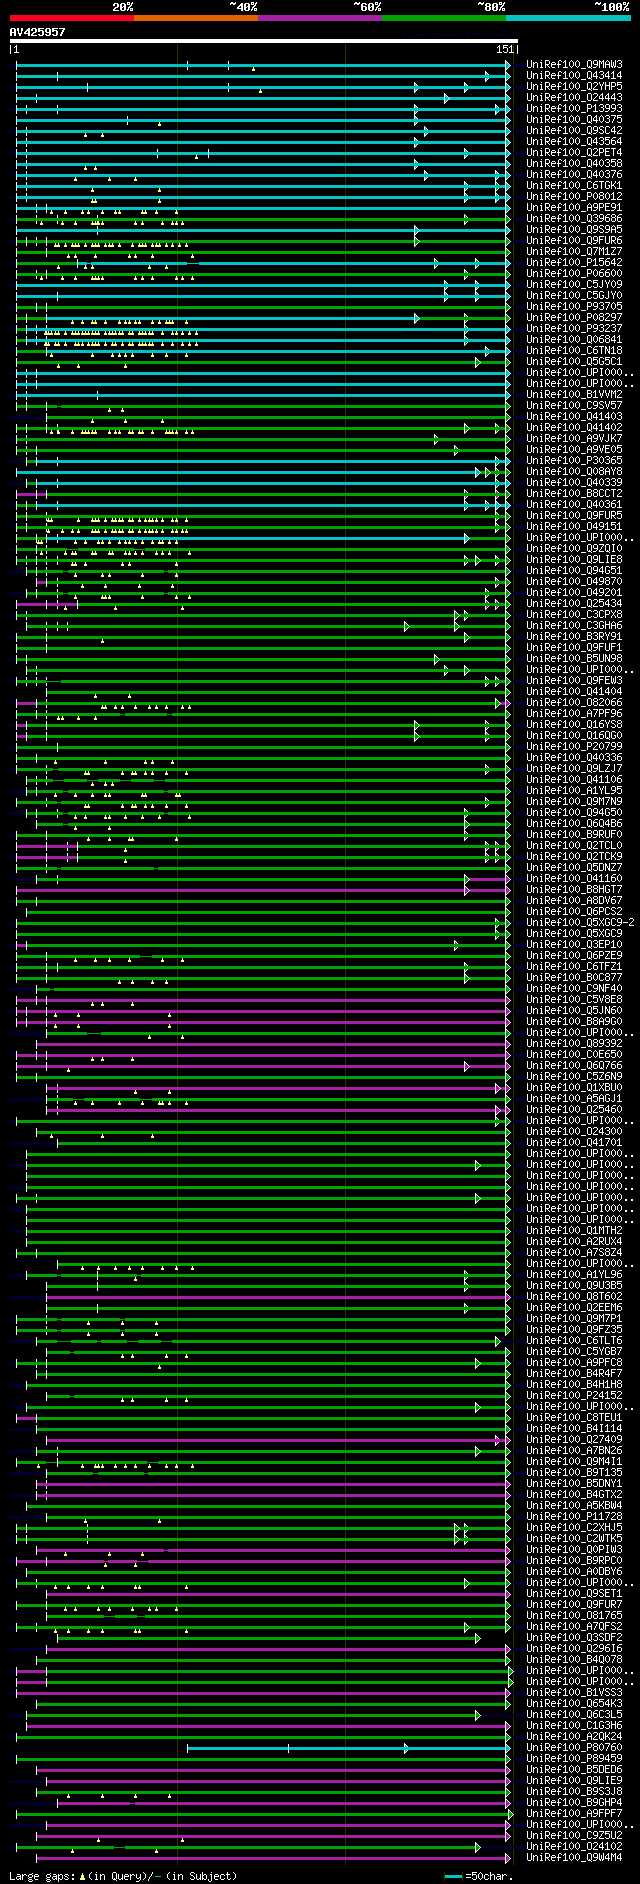Click the green ~80% identity legend segment
This screenshot has height=1884, width=640.
click(444, 18)
